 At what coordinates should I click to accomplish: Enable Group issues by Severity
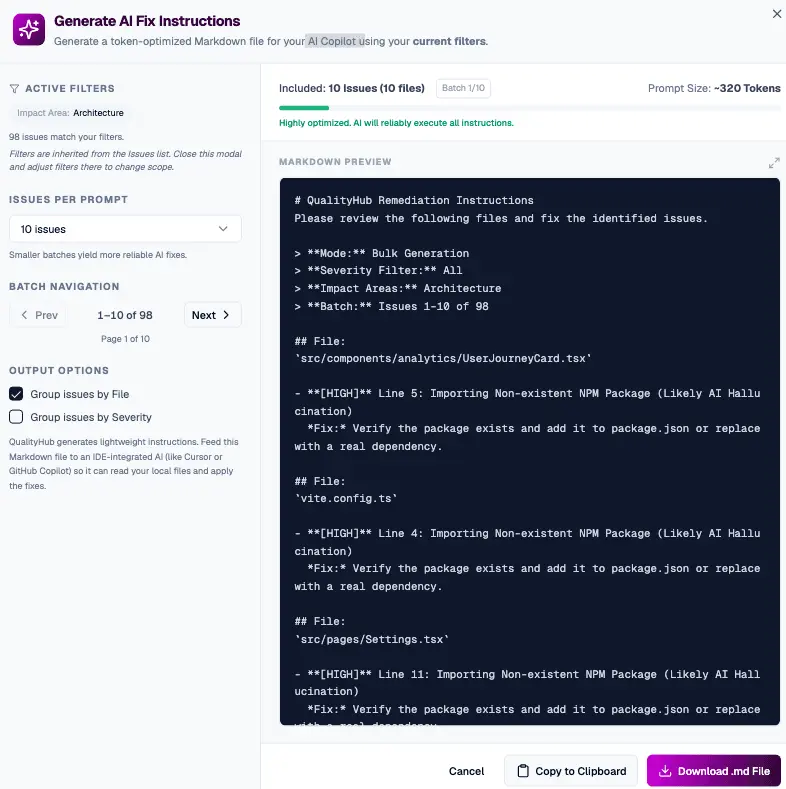(x=16, y=417)
